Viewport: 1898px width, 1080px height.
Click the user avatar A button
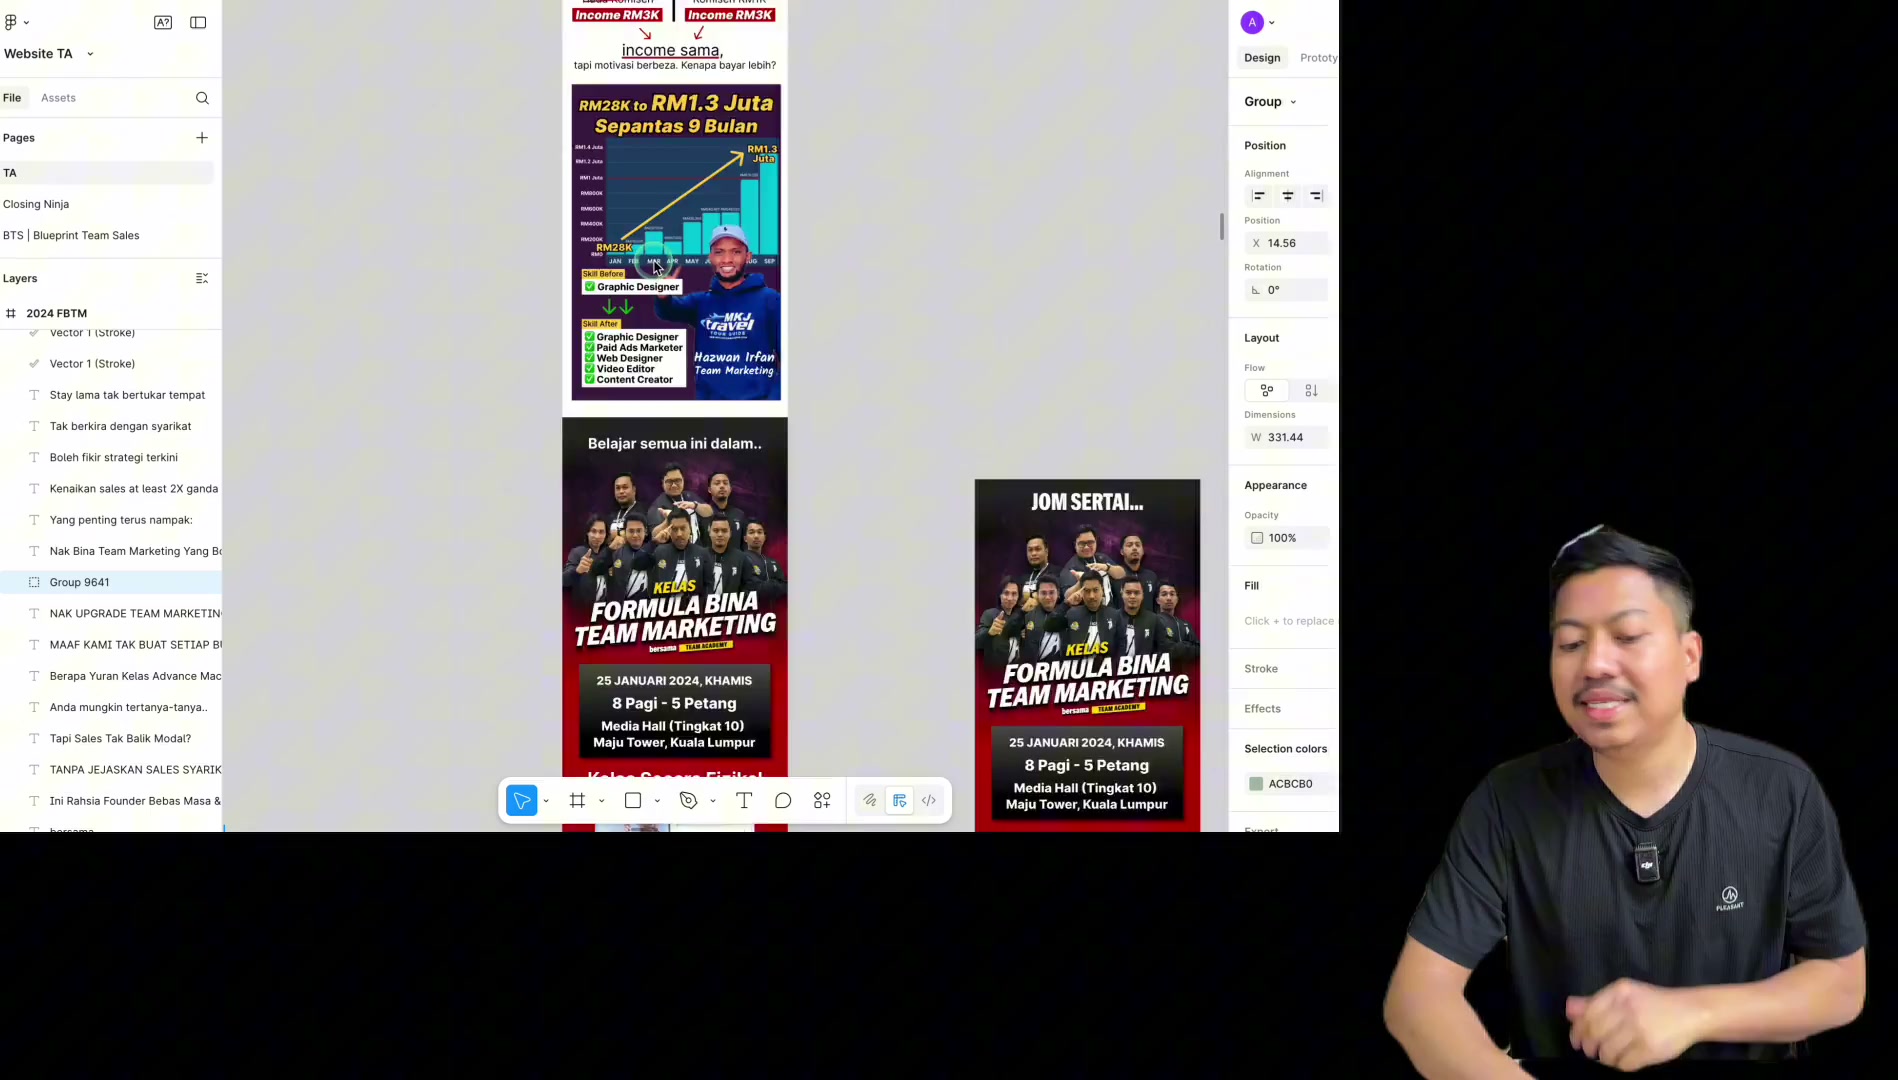[1252, 22]
